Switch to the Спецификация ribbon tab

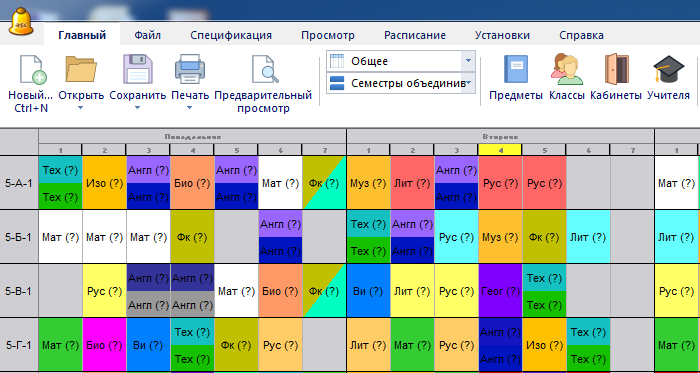point(231,35)
